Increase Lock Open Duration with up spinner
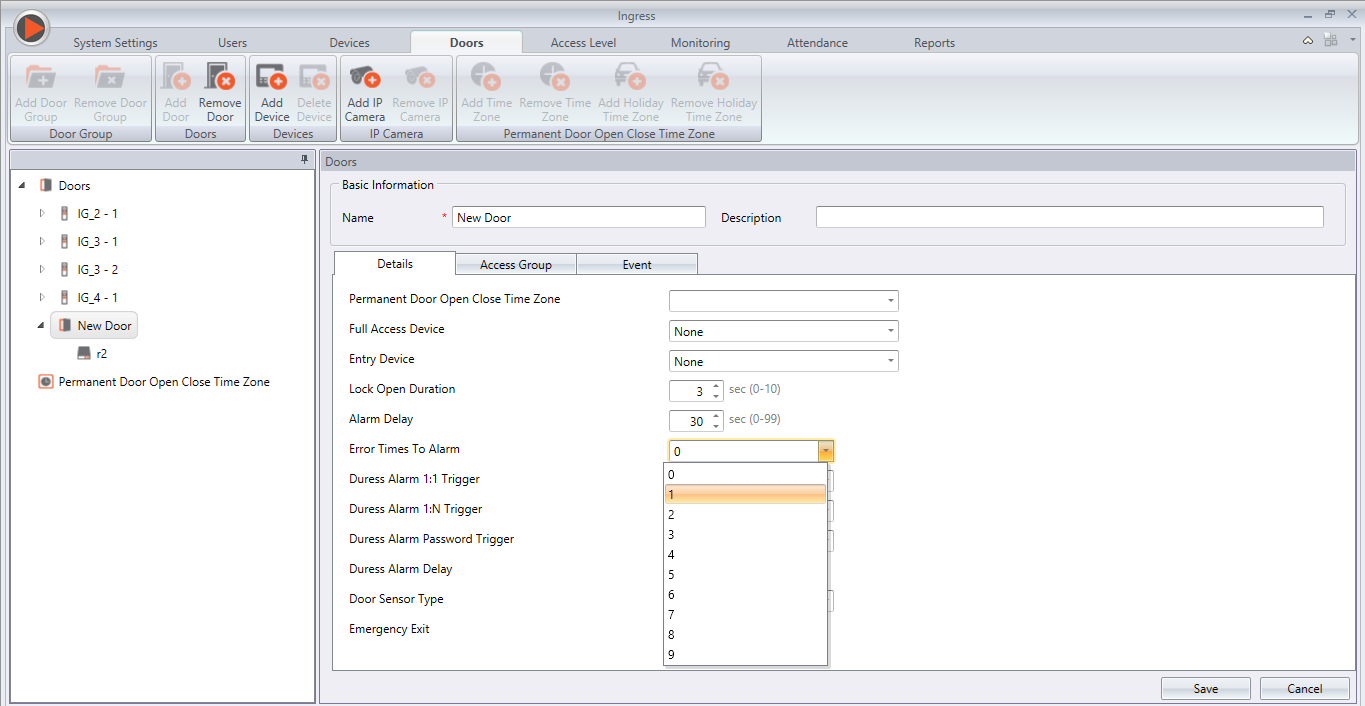1365x706 pixels. point(716,386)
